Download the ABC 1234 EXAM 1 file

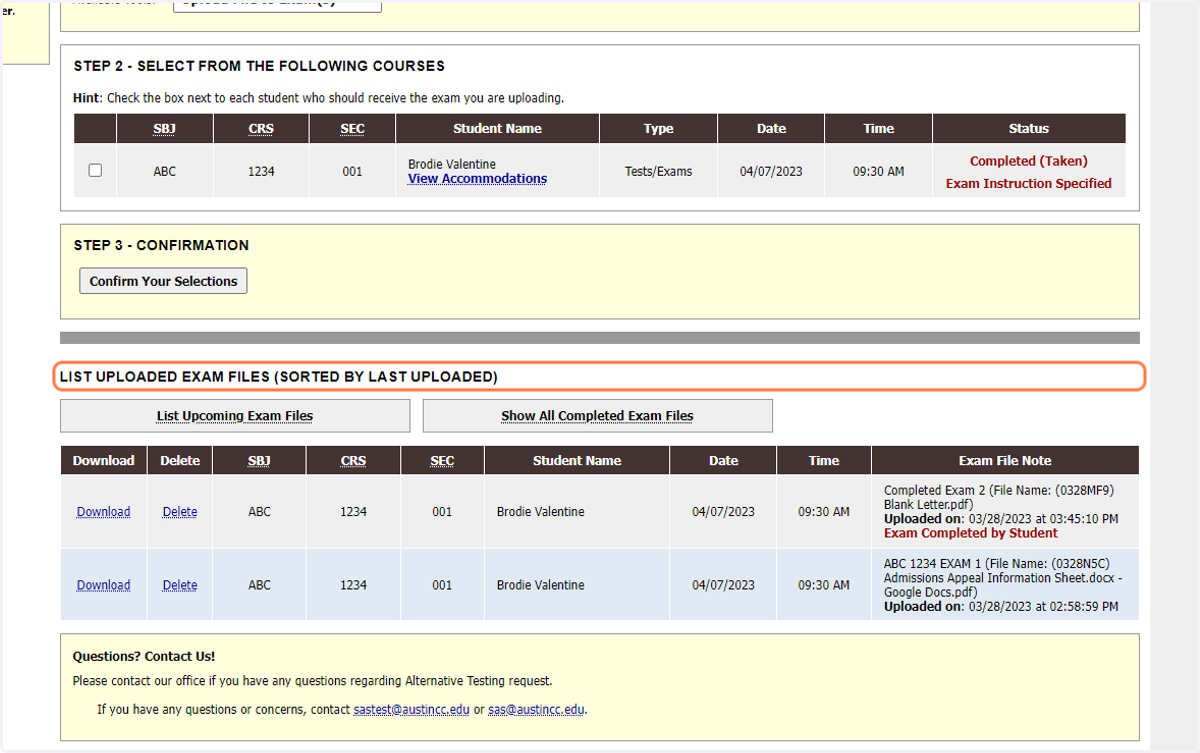click(x=103, y=585)
